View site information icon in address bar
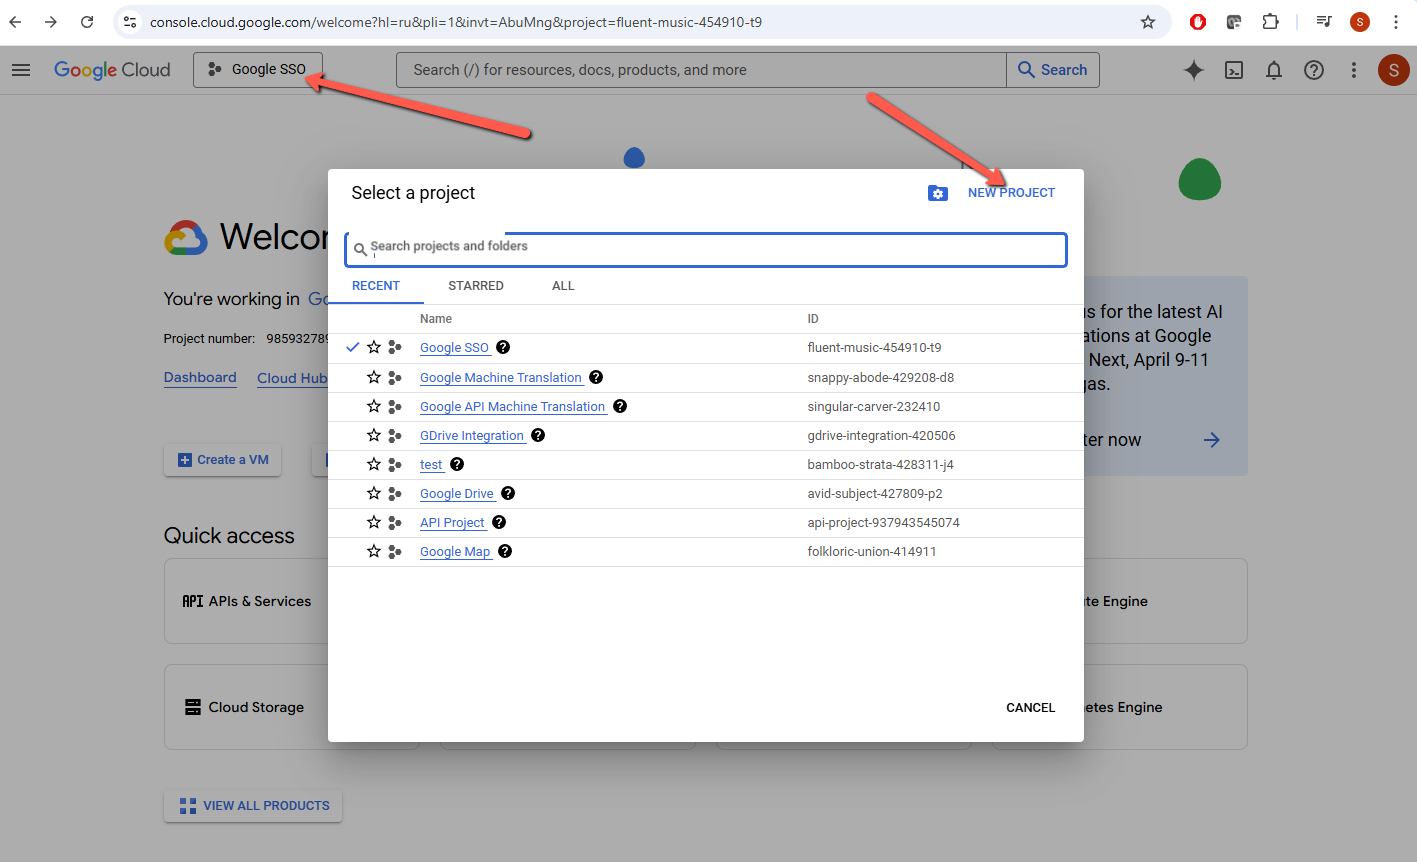Viewport: 1417px width, 862px height. [x=130, y=22]
